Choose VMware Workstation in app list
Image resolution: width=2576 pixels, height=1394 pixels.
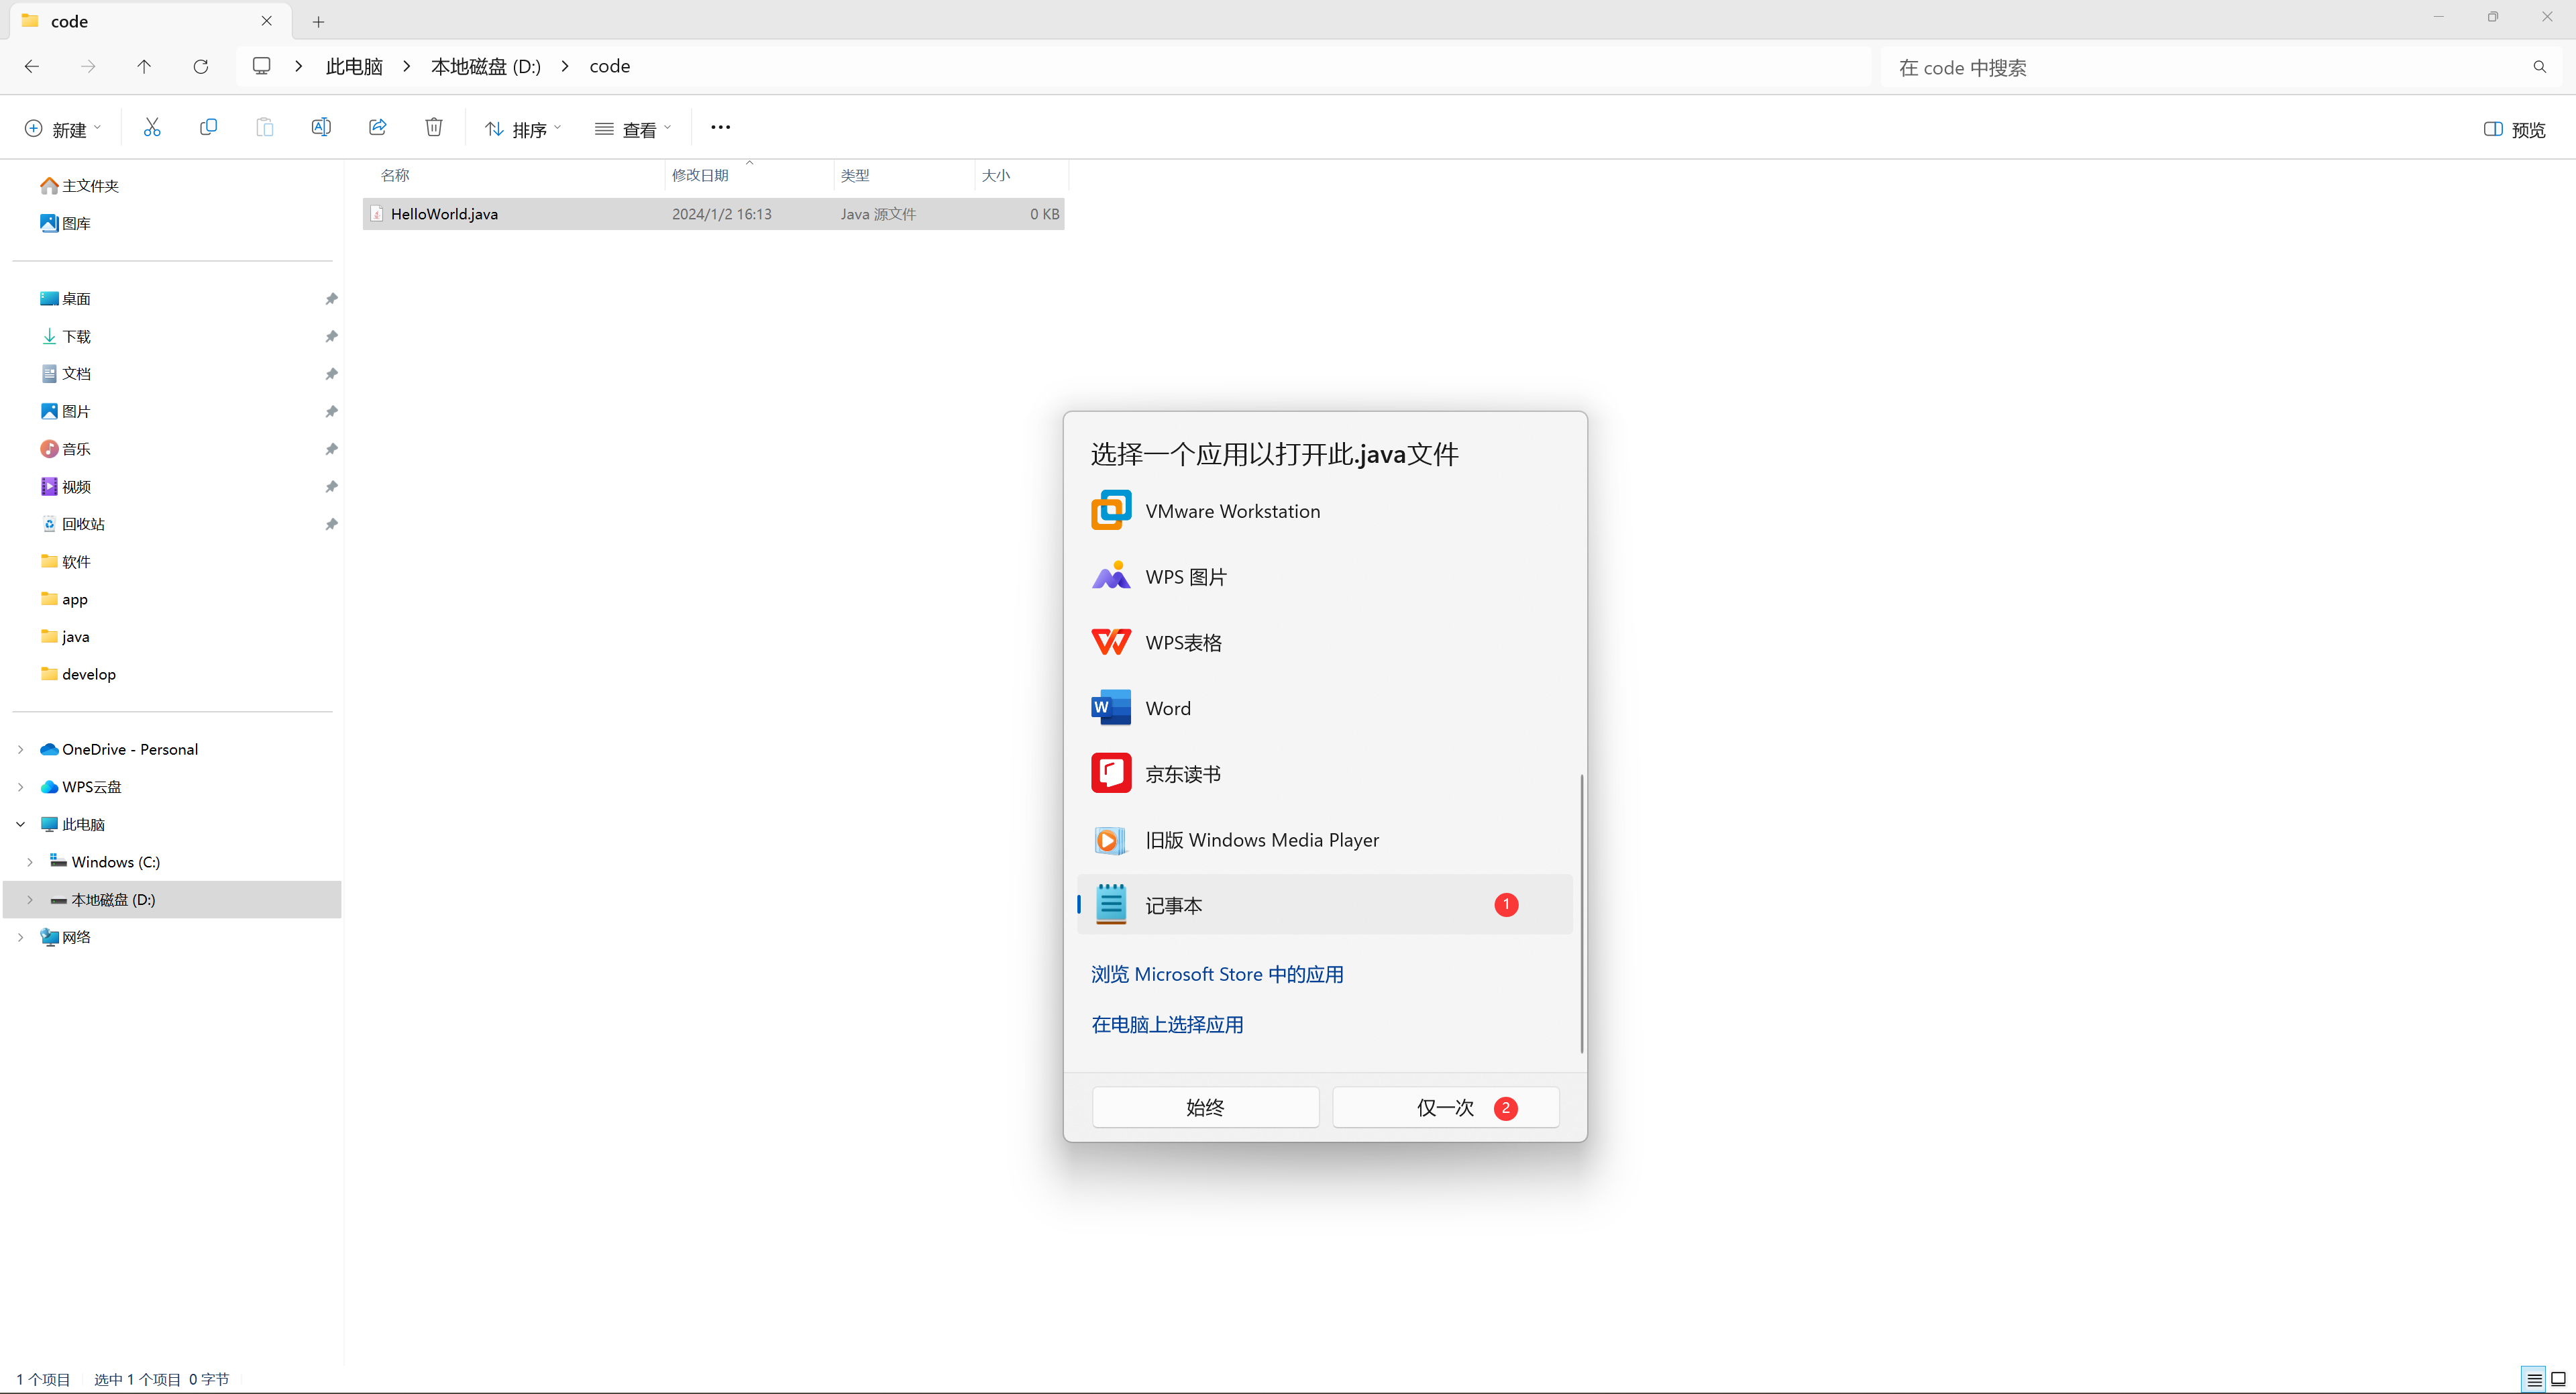[x=1325, y=511]
